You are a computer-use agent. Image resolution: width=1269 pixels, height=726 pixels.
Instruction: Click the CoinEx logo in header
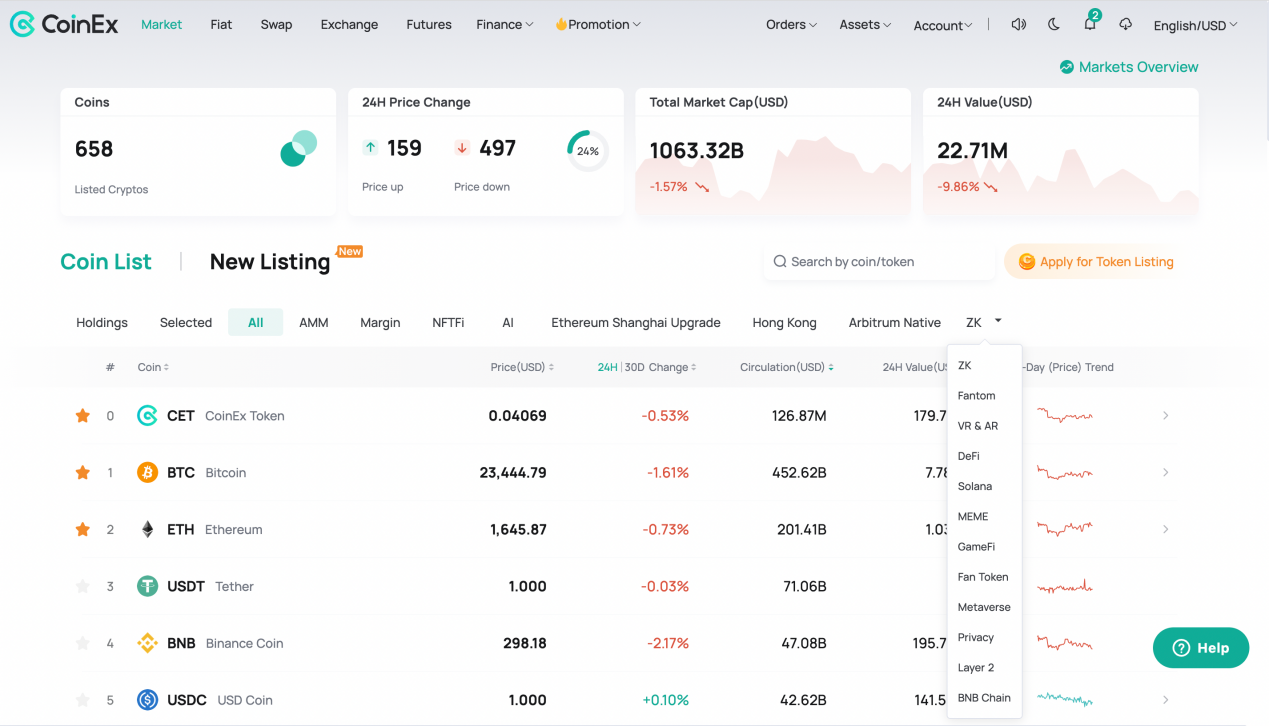tap(64, 24)
